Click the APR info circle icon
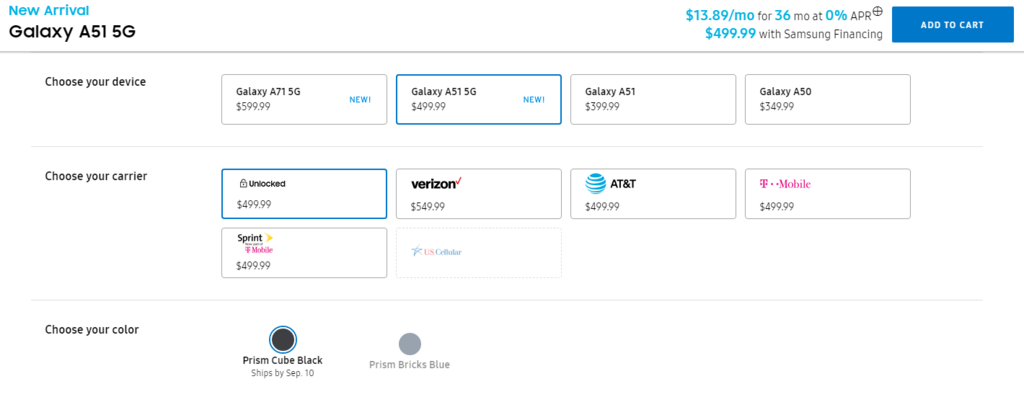Image resolution: width=1024 pixels, height=397 pixels. 878,11
